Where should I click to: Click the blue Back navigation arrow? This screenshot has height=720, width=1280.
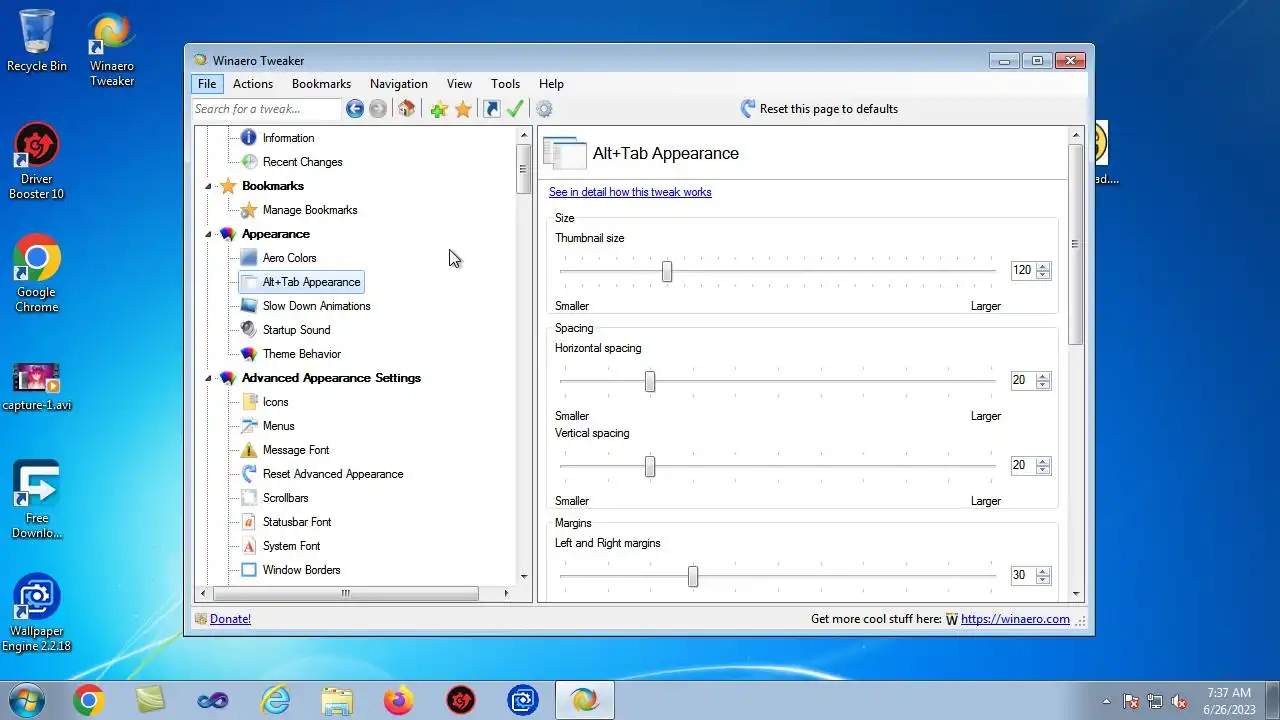coord(355,109)
